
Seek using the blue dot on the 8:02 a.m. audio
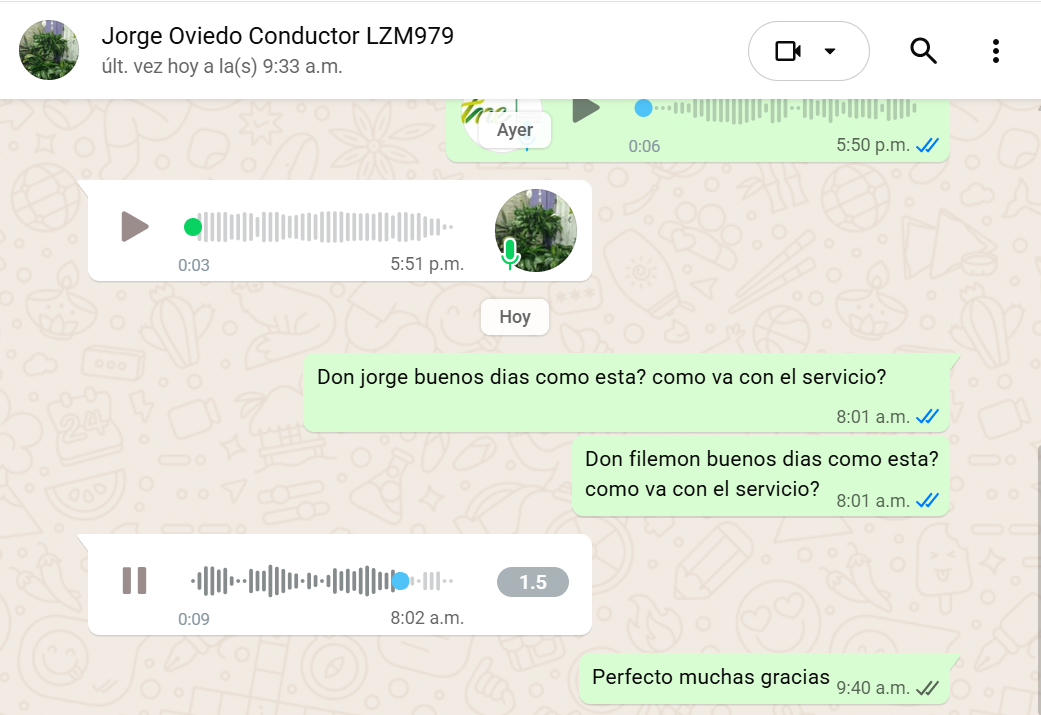pos(400,581)
